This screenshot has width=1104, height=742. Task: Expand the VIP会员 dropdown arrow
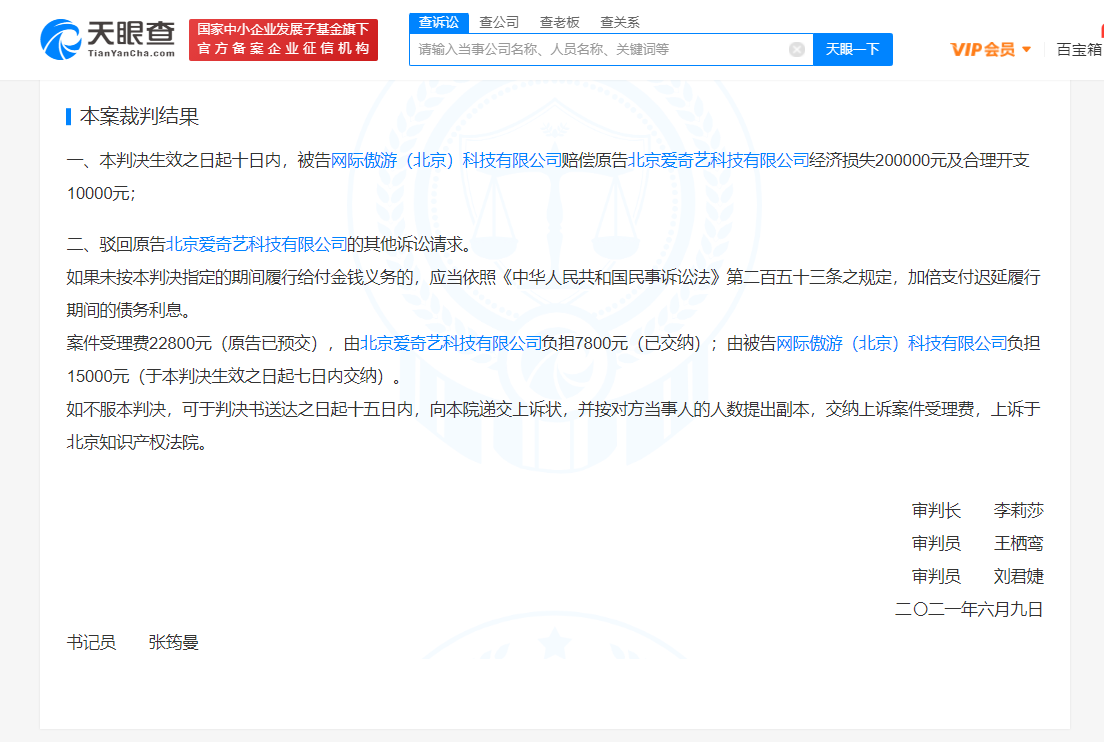pos(1027,49)
